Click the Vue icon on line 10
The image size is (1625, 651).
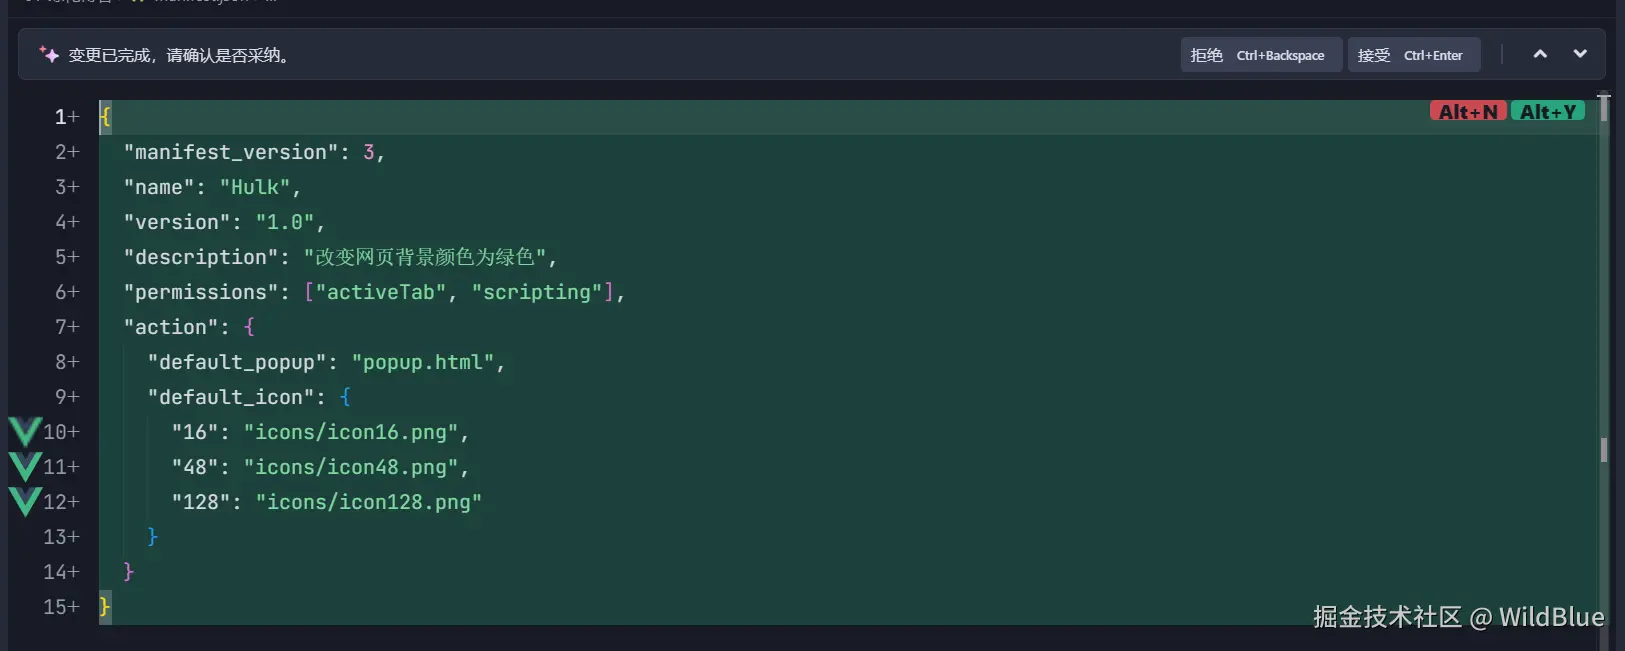point(25,432)
